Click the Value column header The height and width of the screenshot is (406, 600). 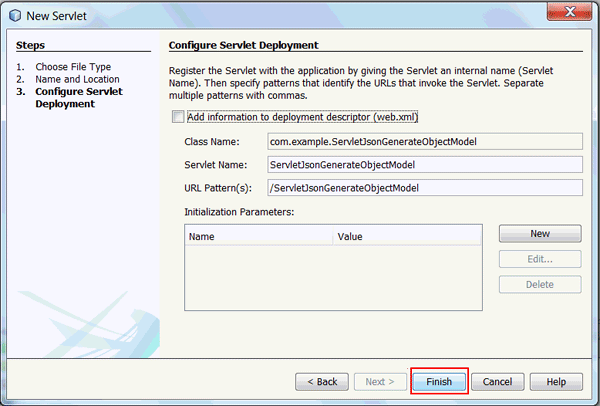[407, 237]
